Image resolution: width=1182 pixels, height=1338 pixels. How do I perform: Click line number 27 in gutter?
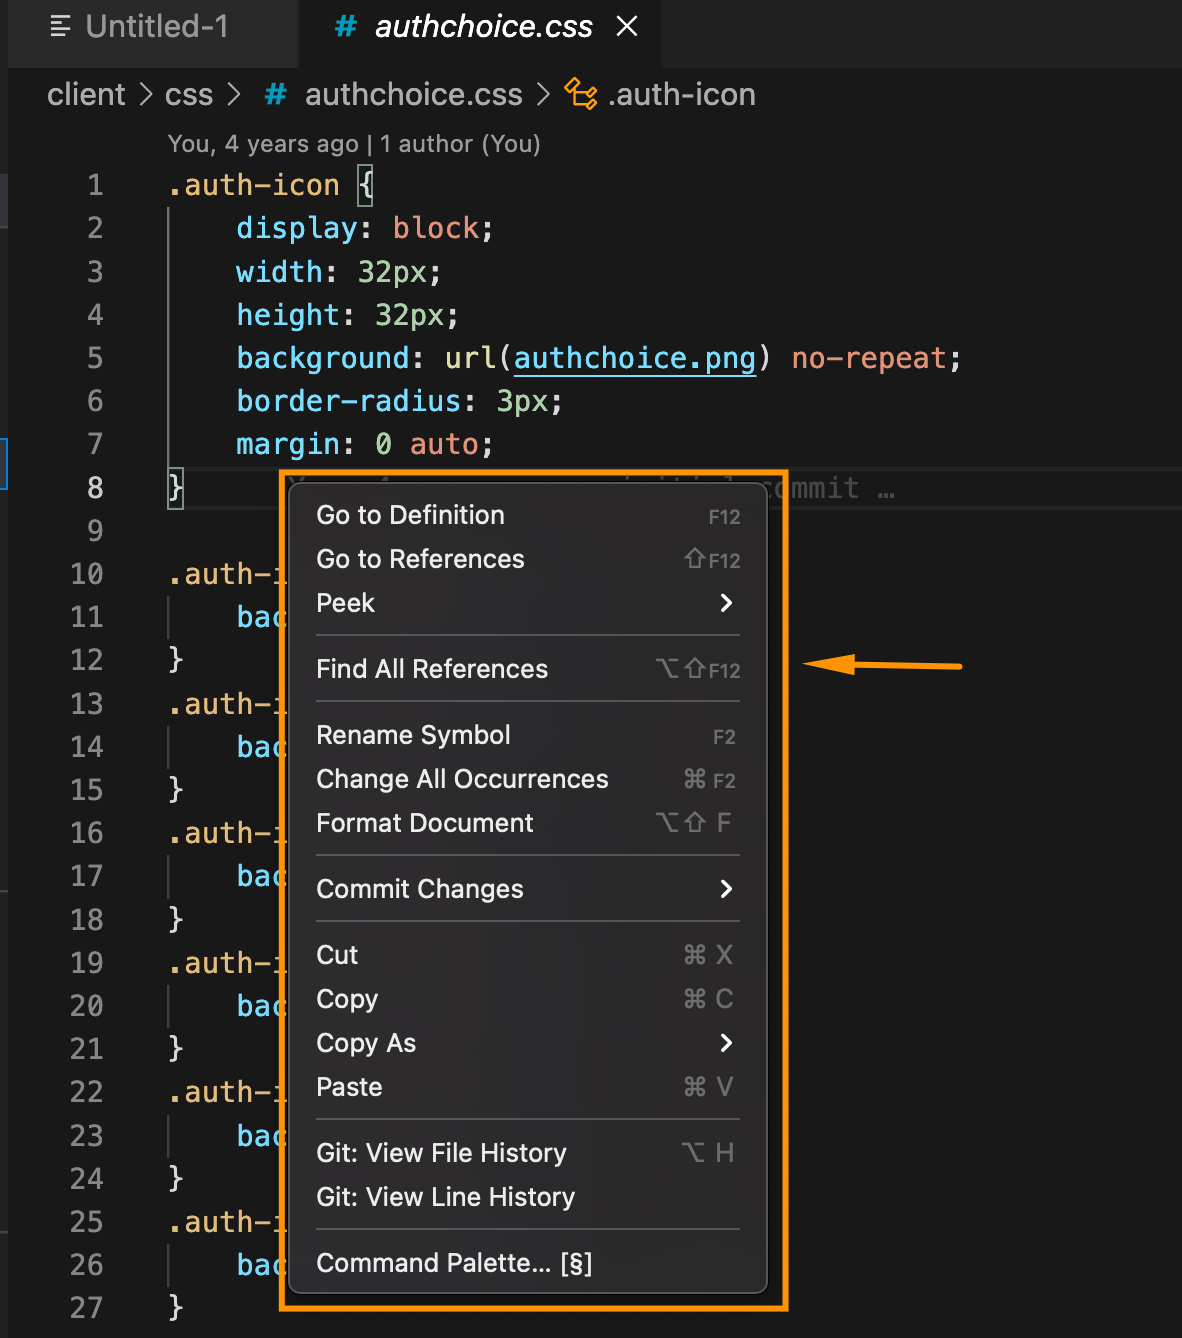coord(87,1308)
